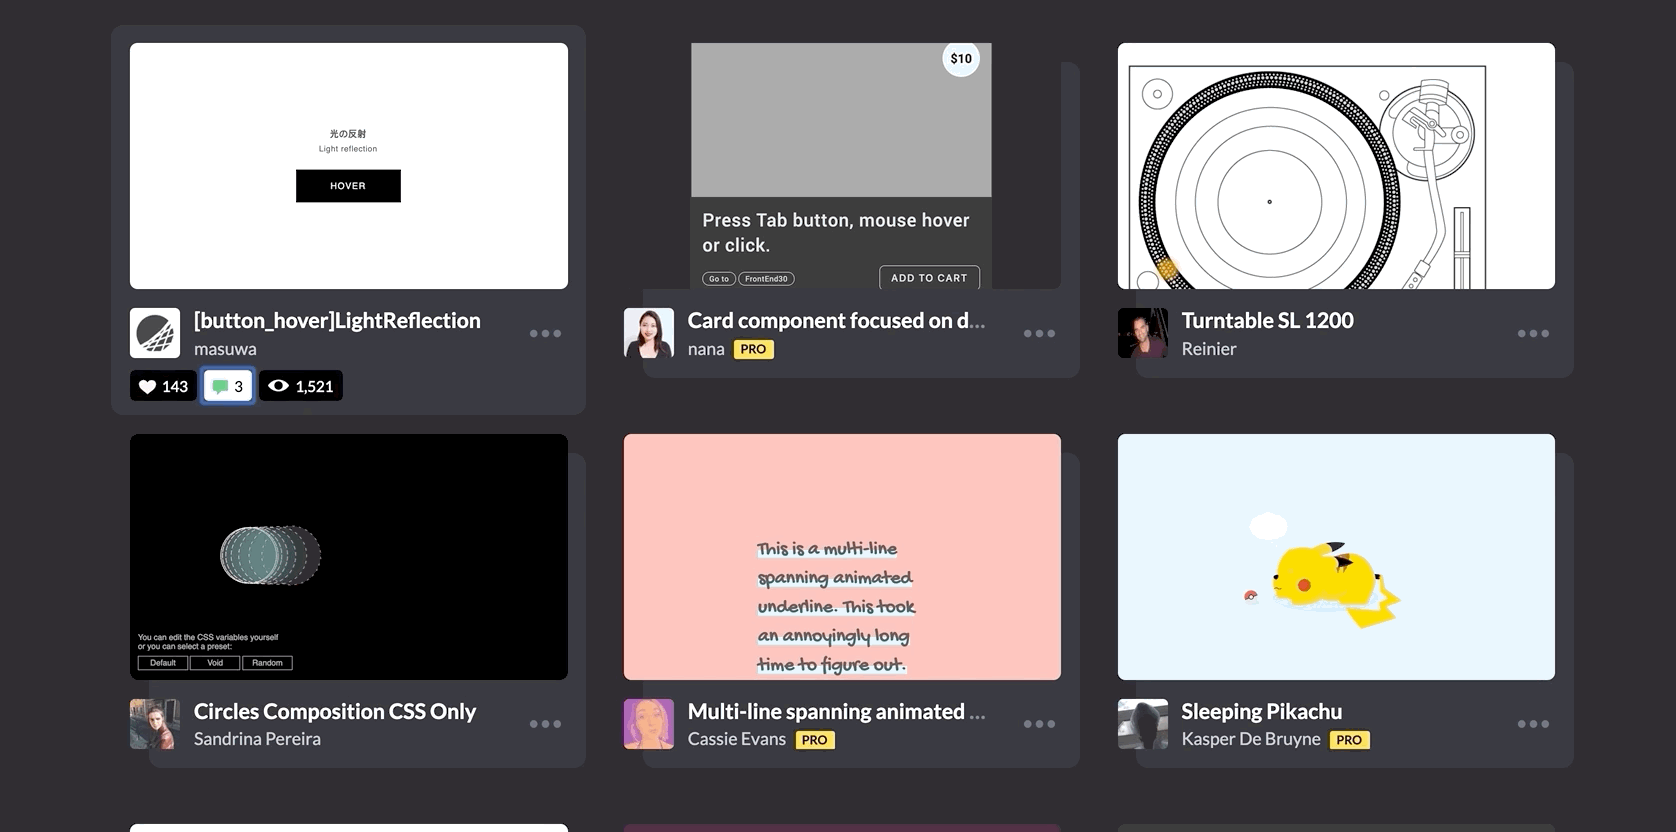The height and width of the screenshot is (832, 1676).
Task: Open Kasper De Bruyne's avatar
Action: pyautogui.click(x=1143, y=724)
